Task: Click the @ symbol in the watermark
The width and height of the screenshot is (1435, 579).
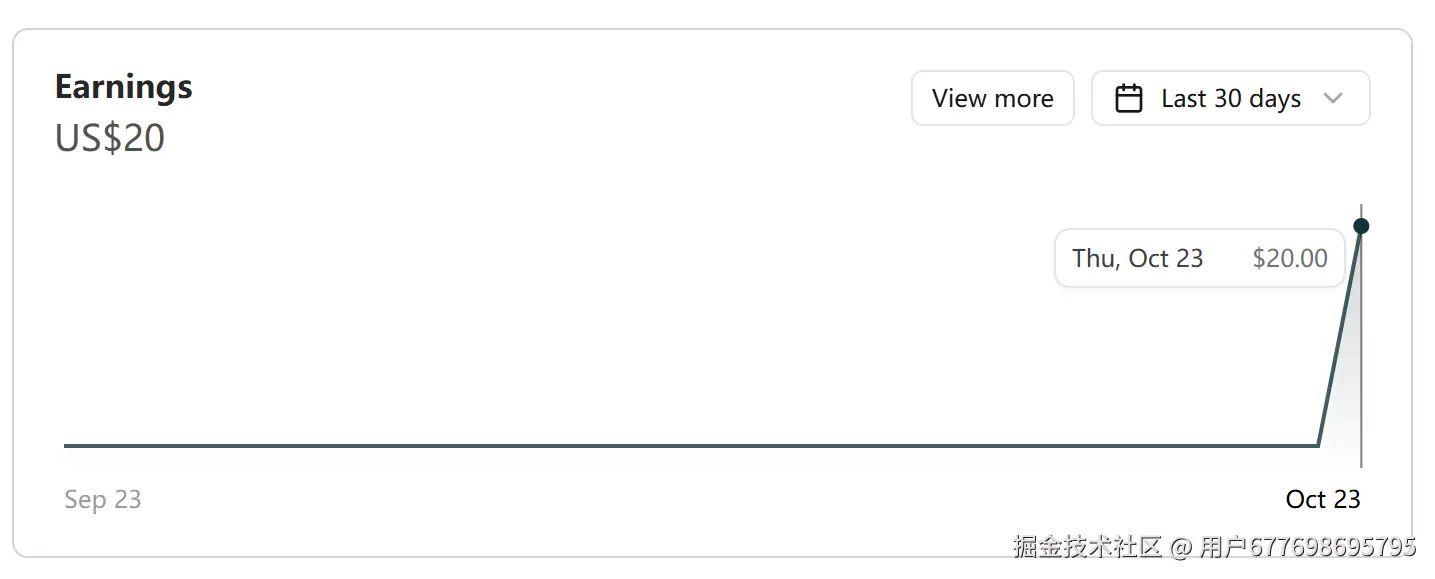Action: [1181, 547]
